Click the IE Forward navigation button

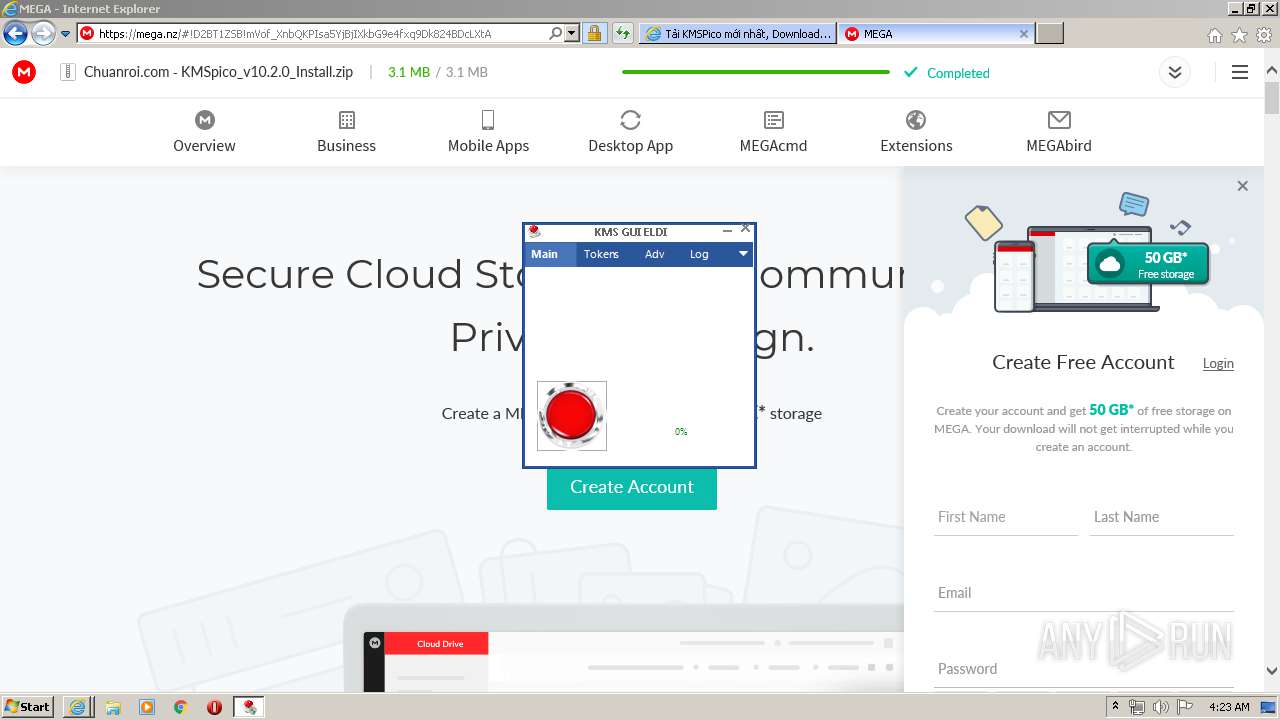click(43, 33)
